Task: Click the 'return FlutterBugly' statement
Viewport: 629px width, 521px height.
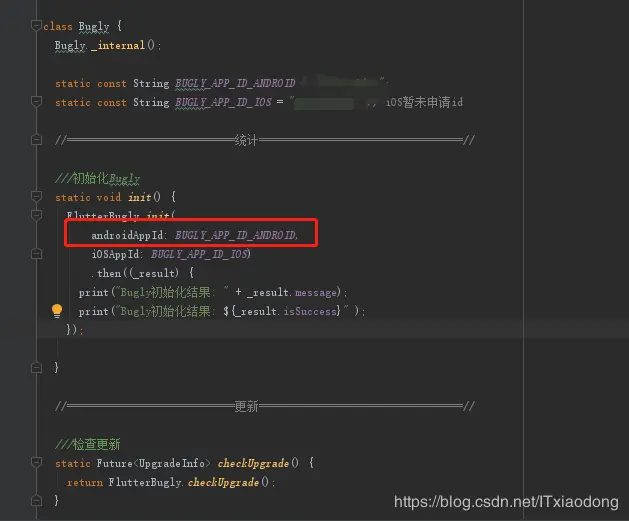Action: [124, 482]
